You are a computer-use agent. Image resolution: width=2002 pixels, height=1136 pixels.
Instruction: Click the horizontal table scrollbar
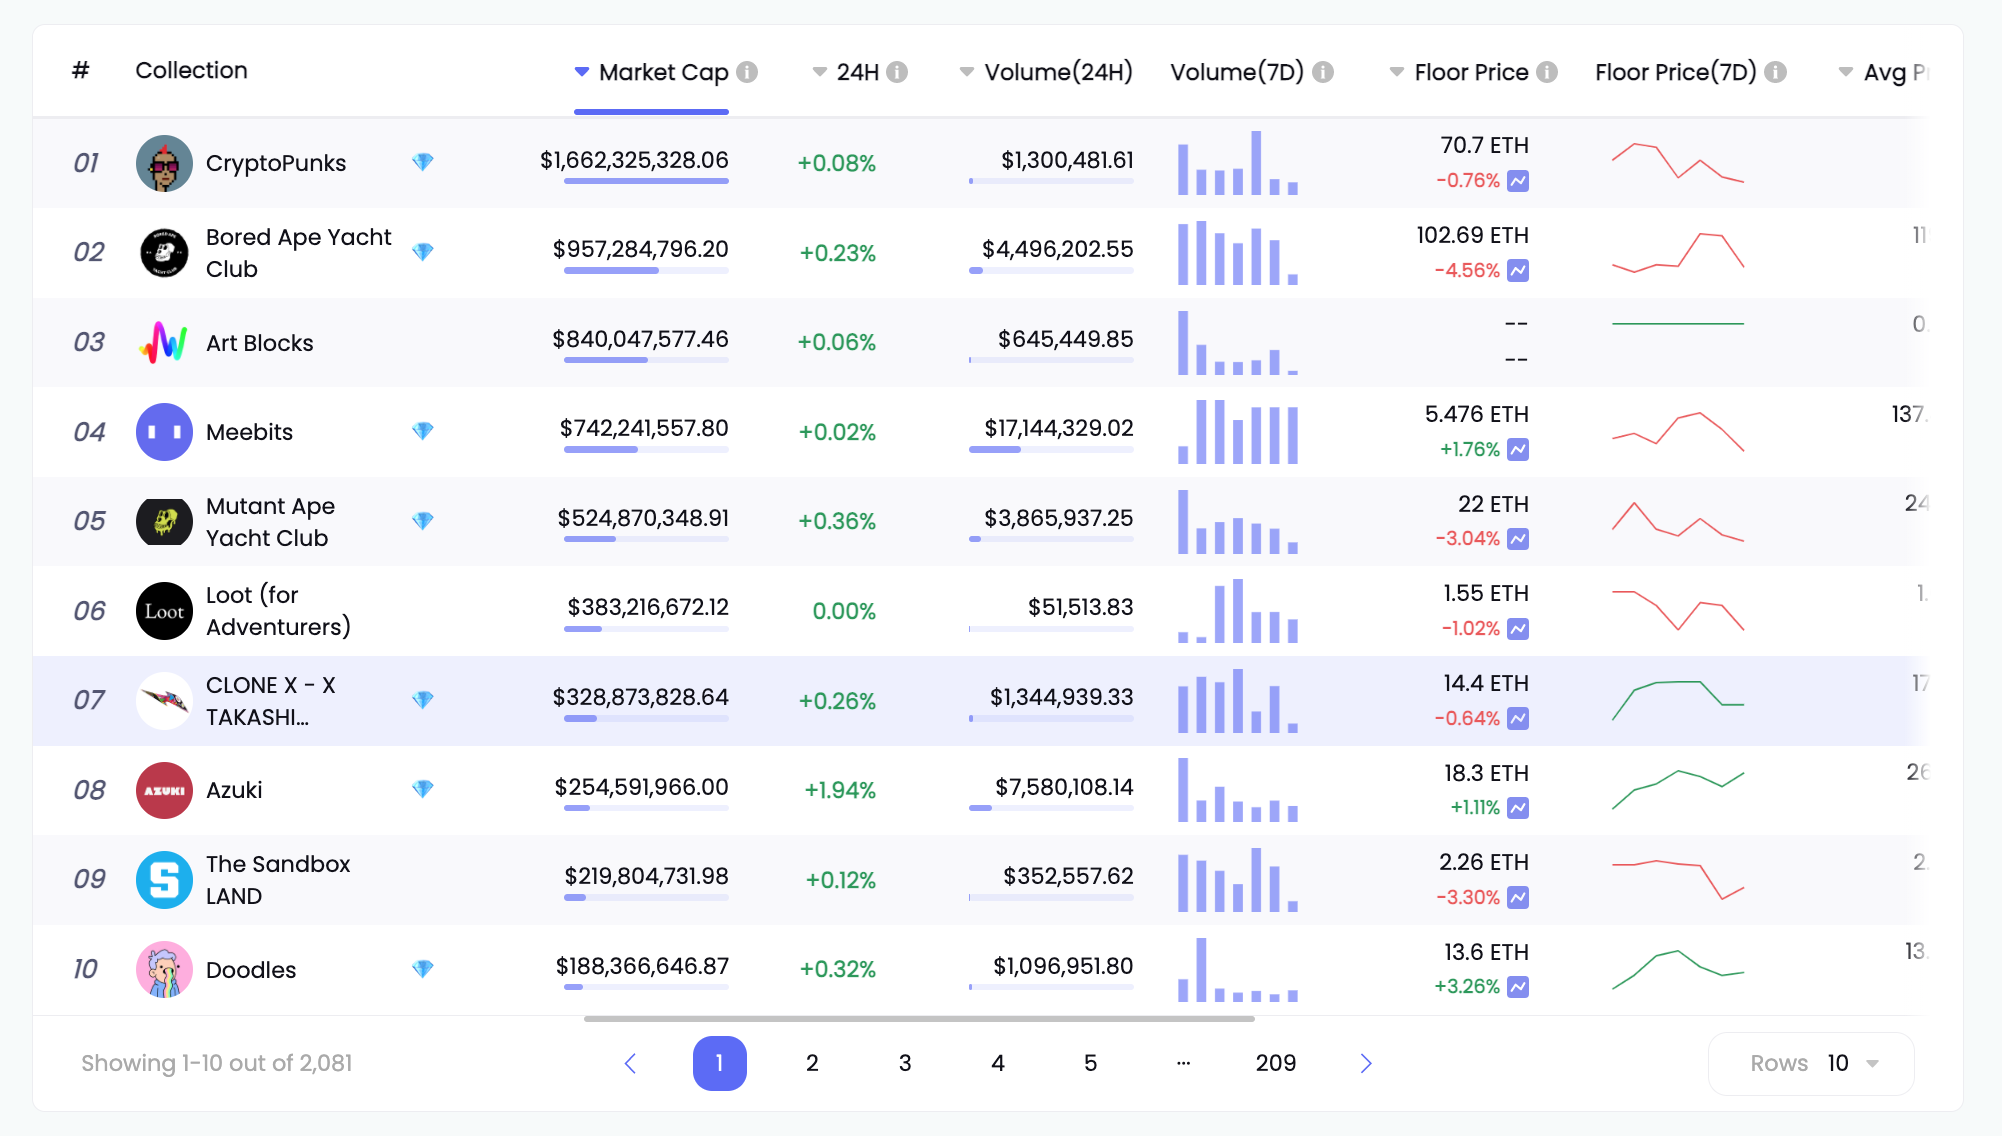click(919, 1019)
